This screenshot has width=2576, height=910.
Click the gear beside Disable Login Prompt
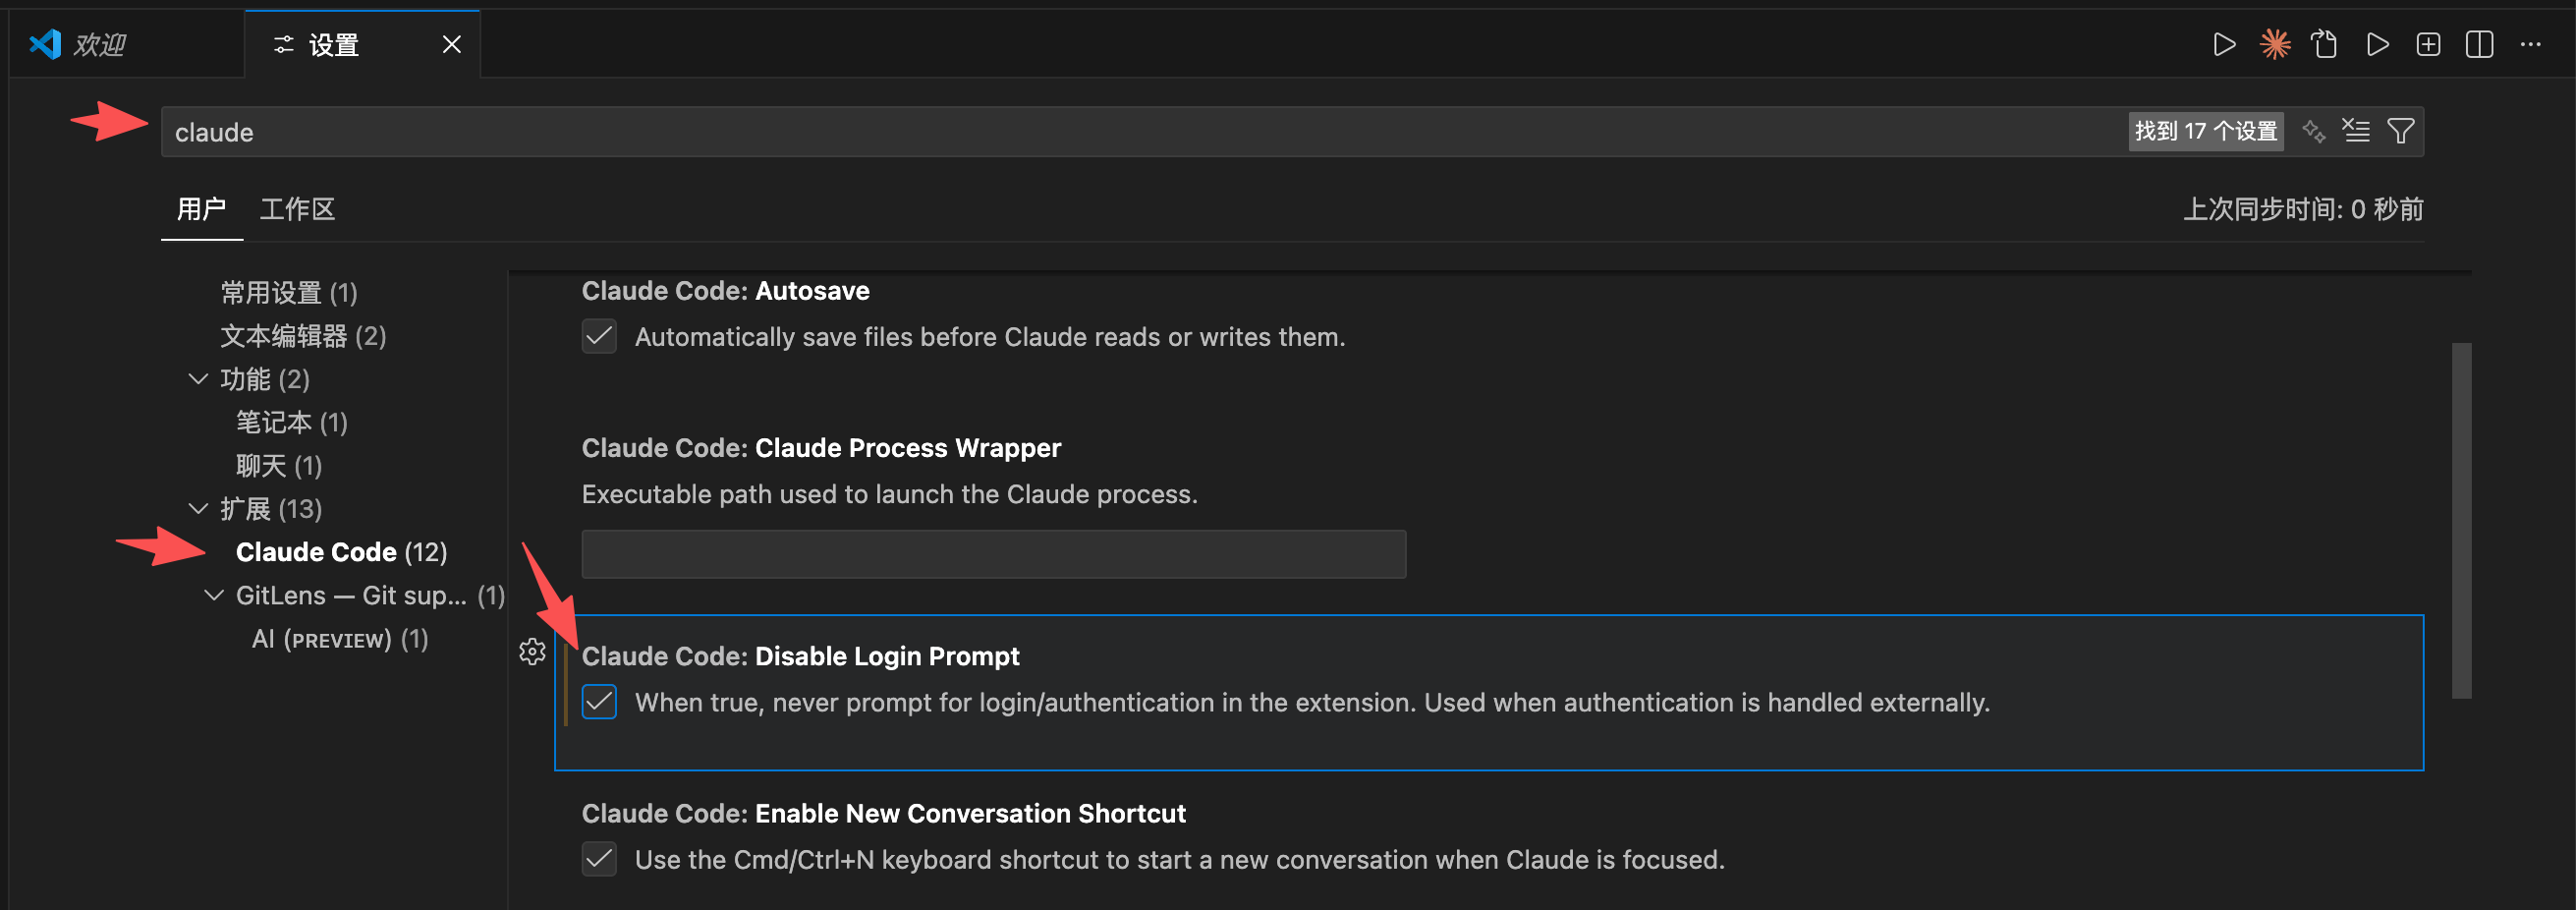[532, 652]
